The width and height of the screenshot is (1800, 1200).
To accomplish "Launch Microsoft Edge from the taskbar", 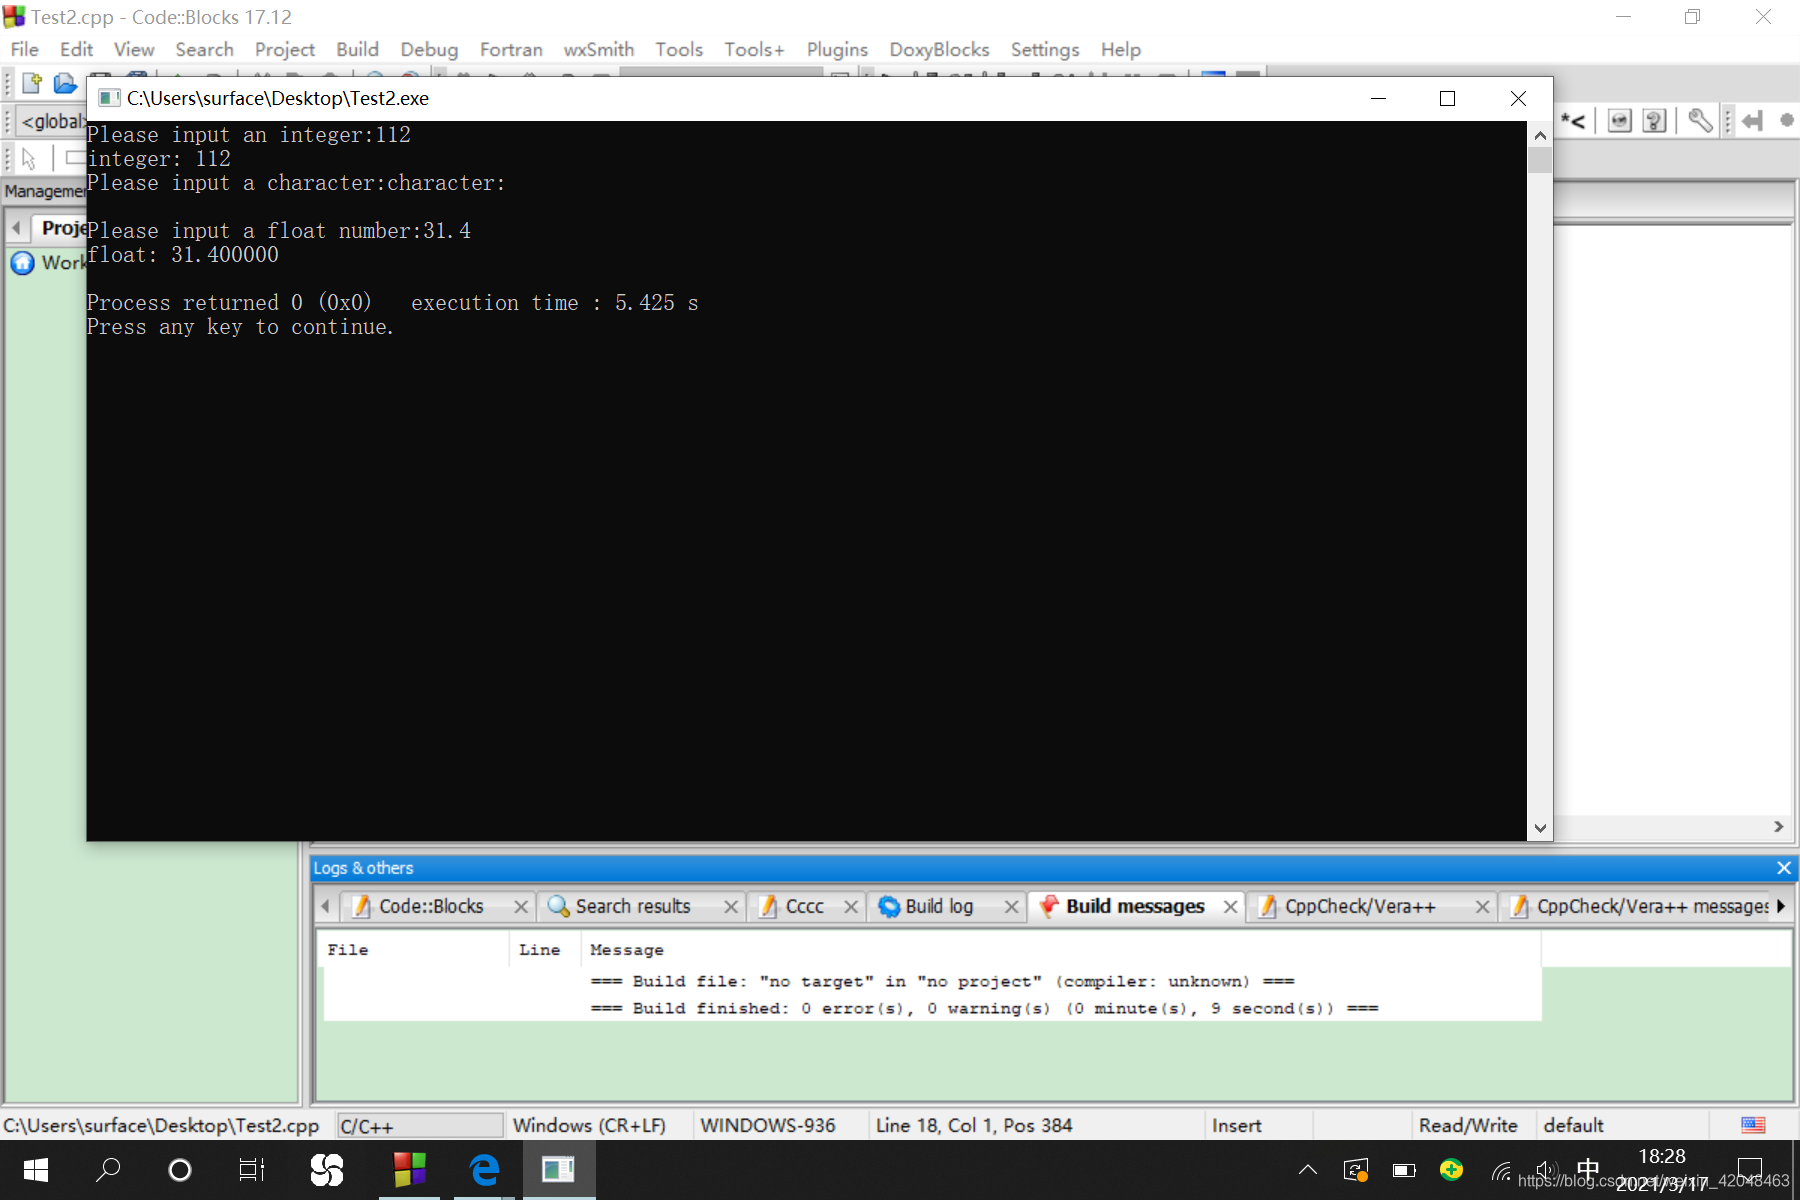I will coord(484,1169).
